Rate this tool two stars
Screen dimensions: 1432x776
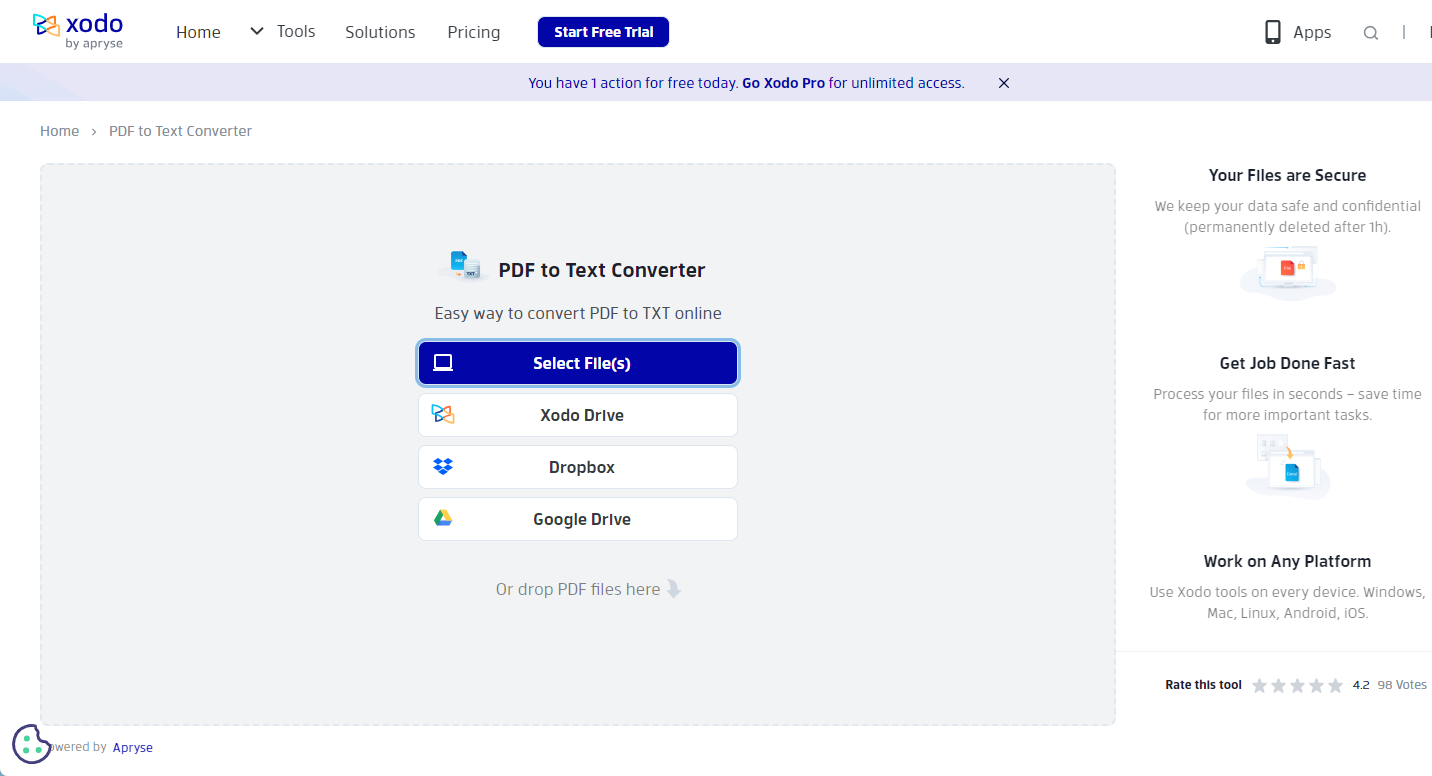[1279, 685]
